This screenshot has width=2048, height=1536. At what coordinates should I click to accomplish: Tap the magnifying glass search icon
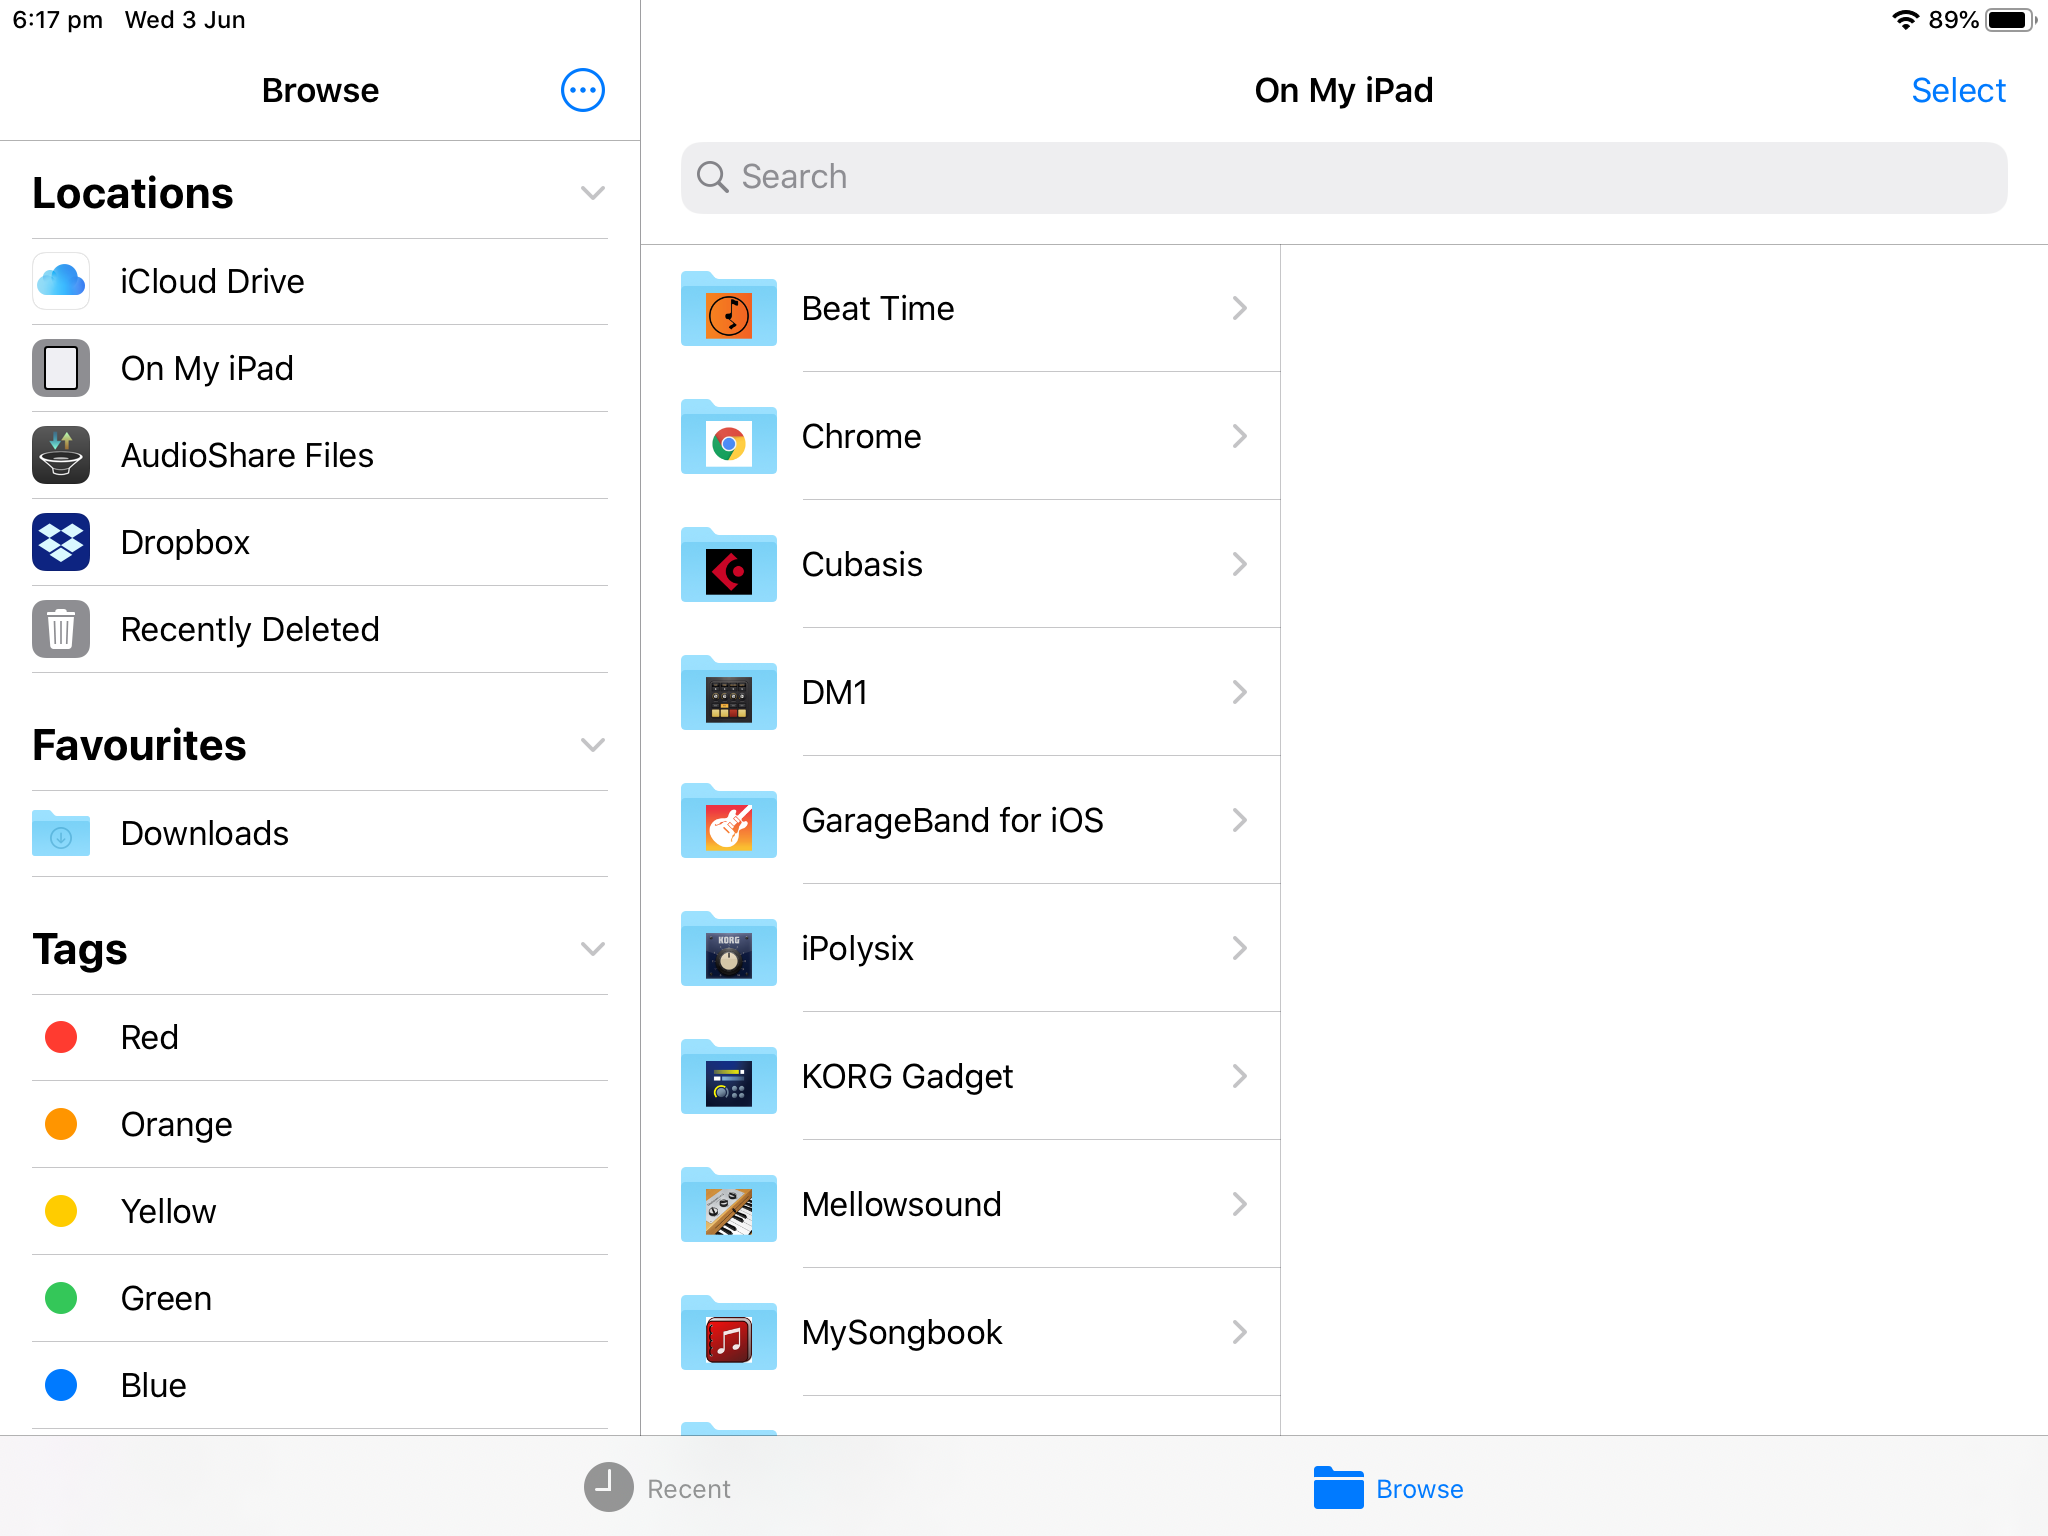point(713,177)
